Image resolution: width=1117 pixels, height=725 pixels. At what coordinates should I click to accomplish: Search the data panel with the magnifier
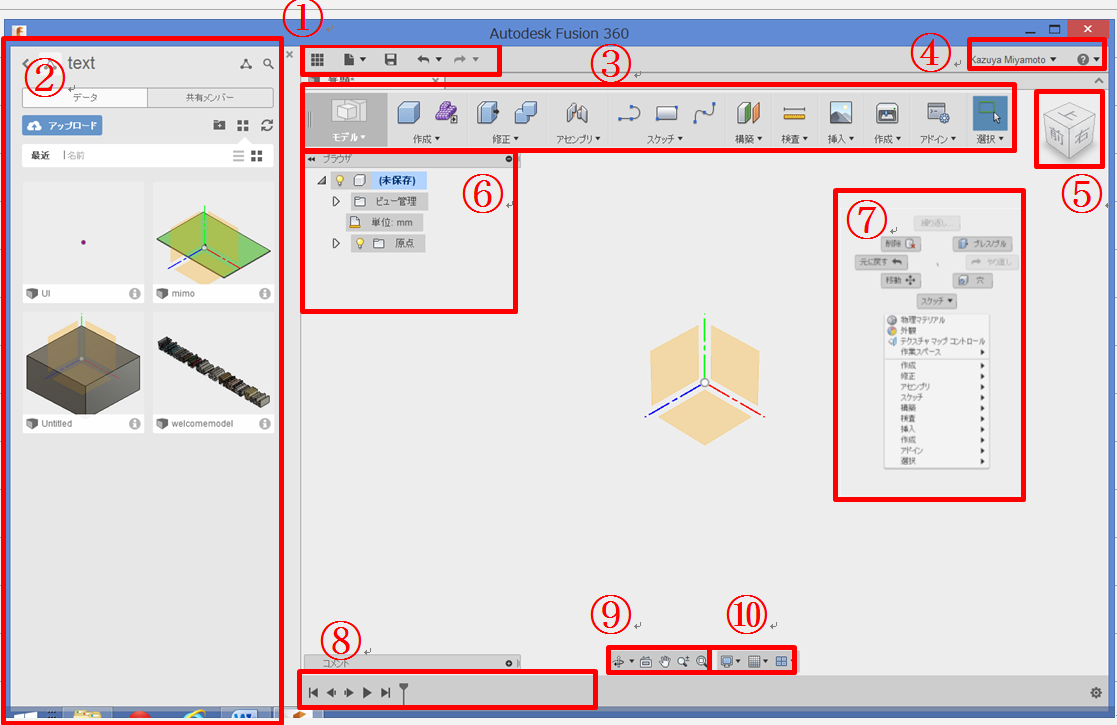(269, 64)
